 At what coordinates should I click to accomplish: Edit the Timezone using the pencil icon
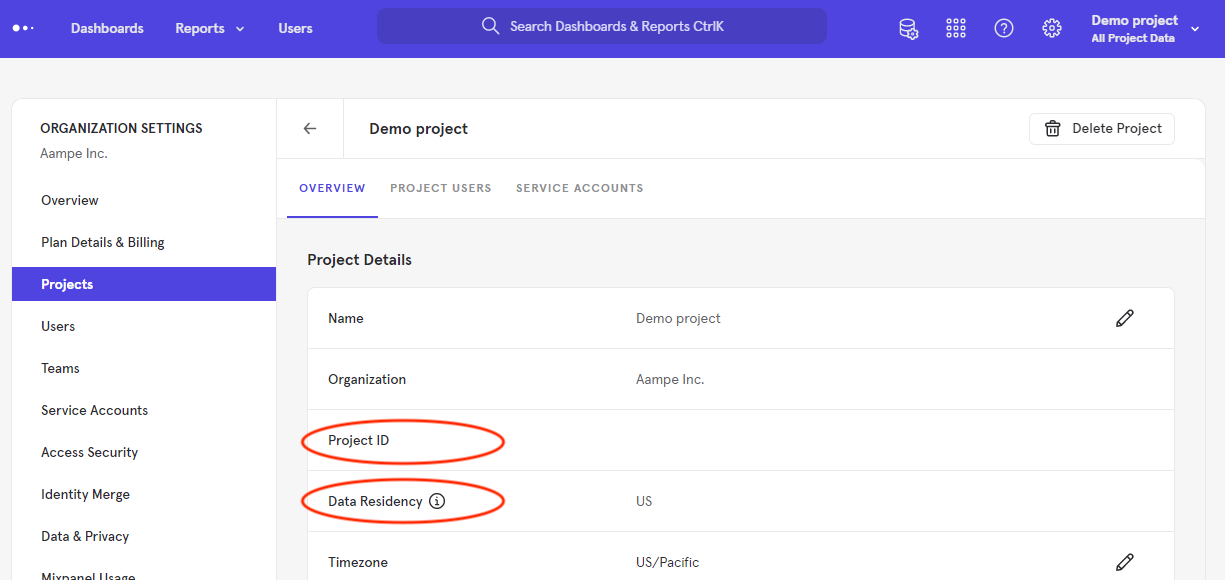[x=1124, y=562]
